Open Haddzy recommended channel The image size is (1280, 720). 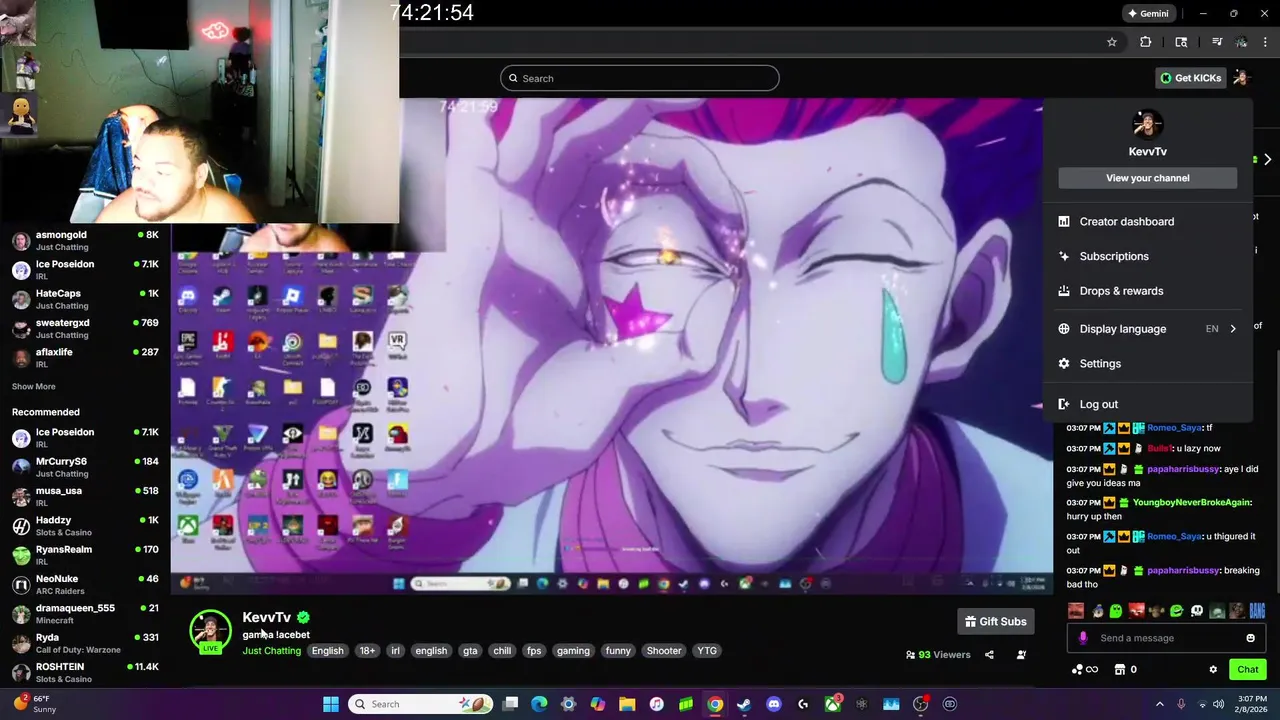click(85, 526)
